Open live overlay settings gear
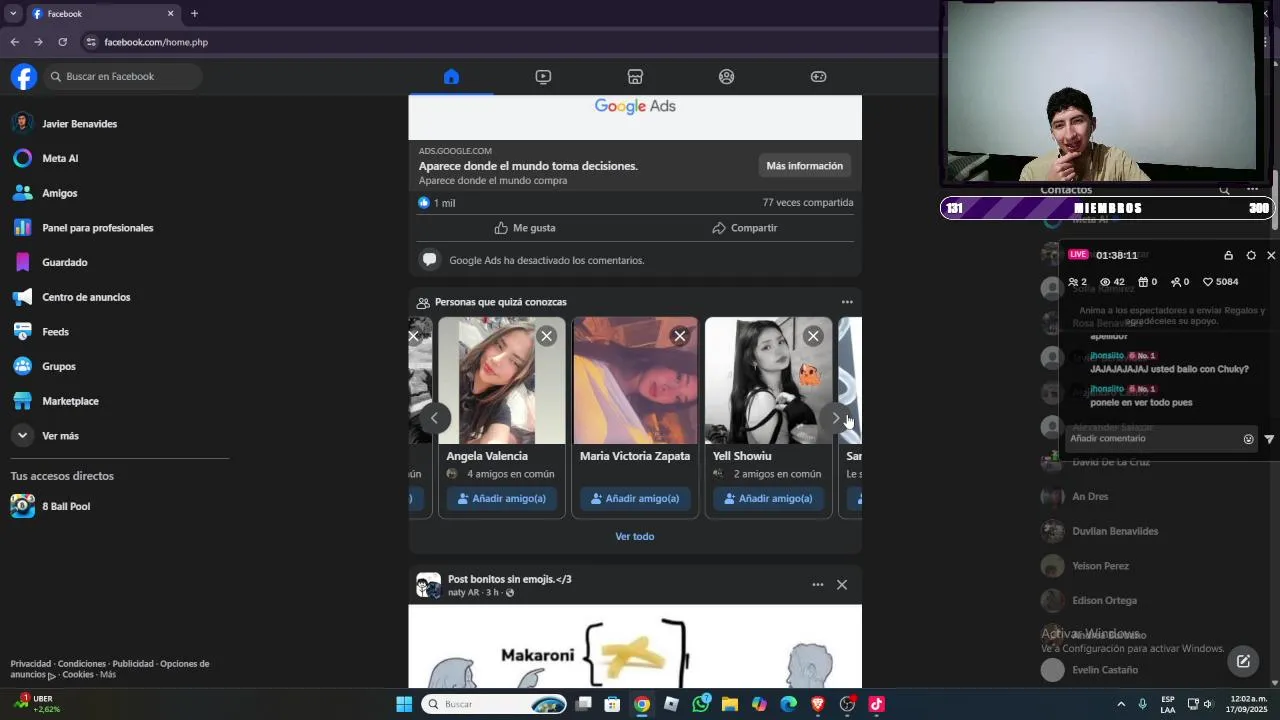The height and width of the screenshot is (720, 1280). (1251, 256)
